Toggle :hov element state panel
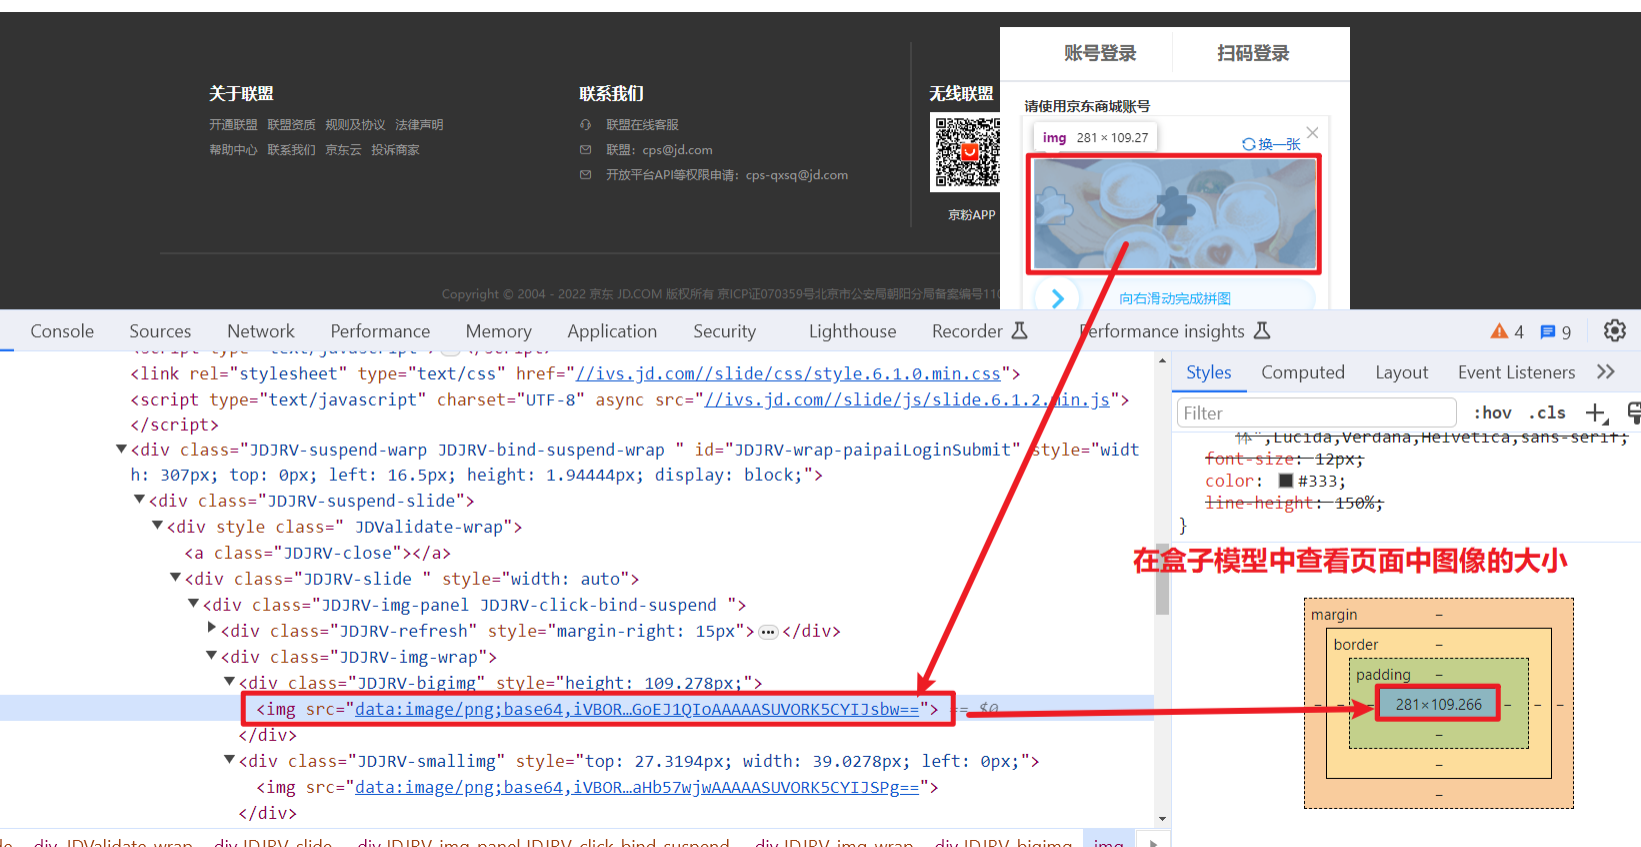The width and height of the screenshot is (1641, 847). 1492,412
